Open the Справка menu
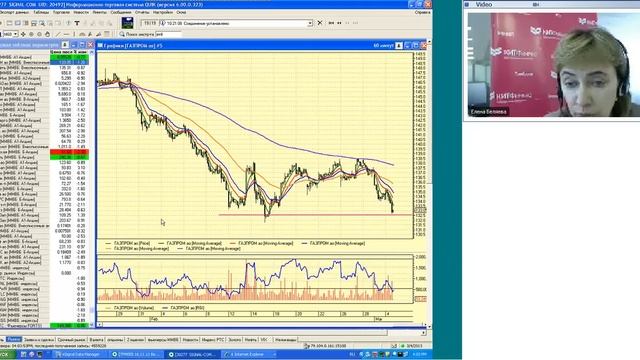Screen dimensions: 640x360 [x=422, y=13]
